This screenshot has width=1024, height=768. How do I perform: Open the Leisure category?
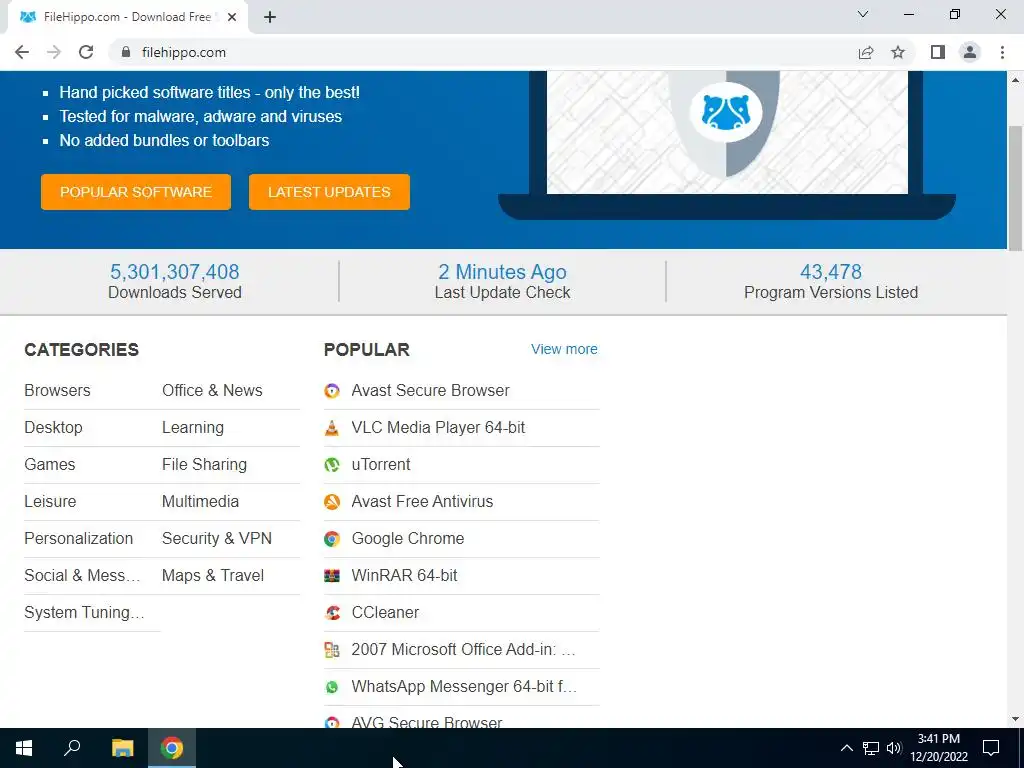(50, 502)
